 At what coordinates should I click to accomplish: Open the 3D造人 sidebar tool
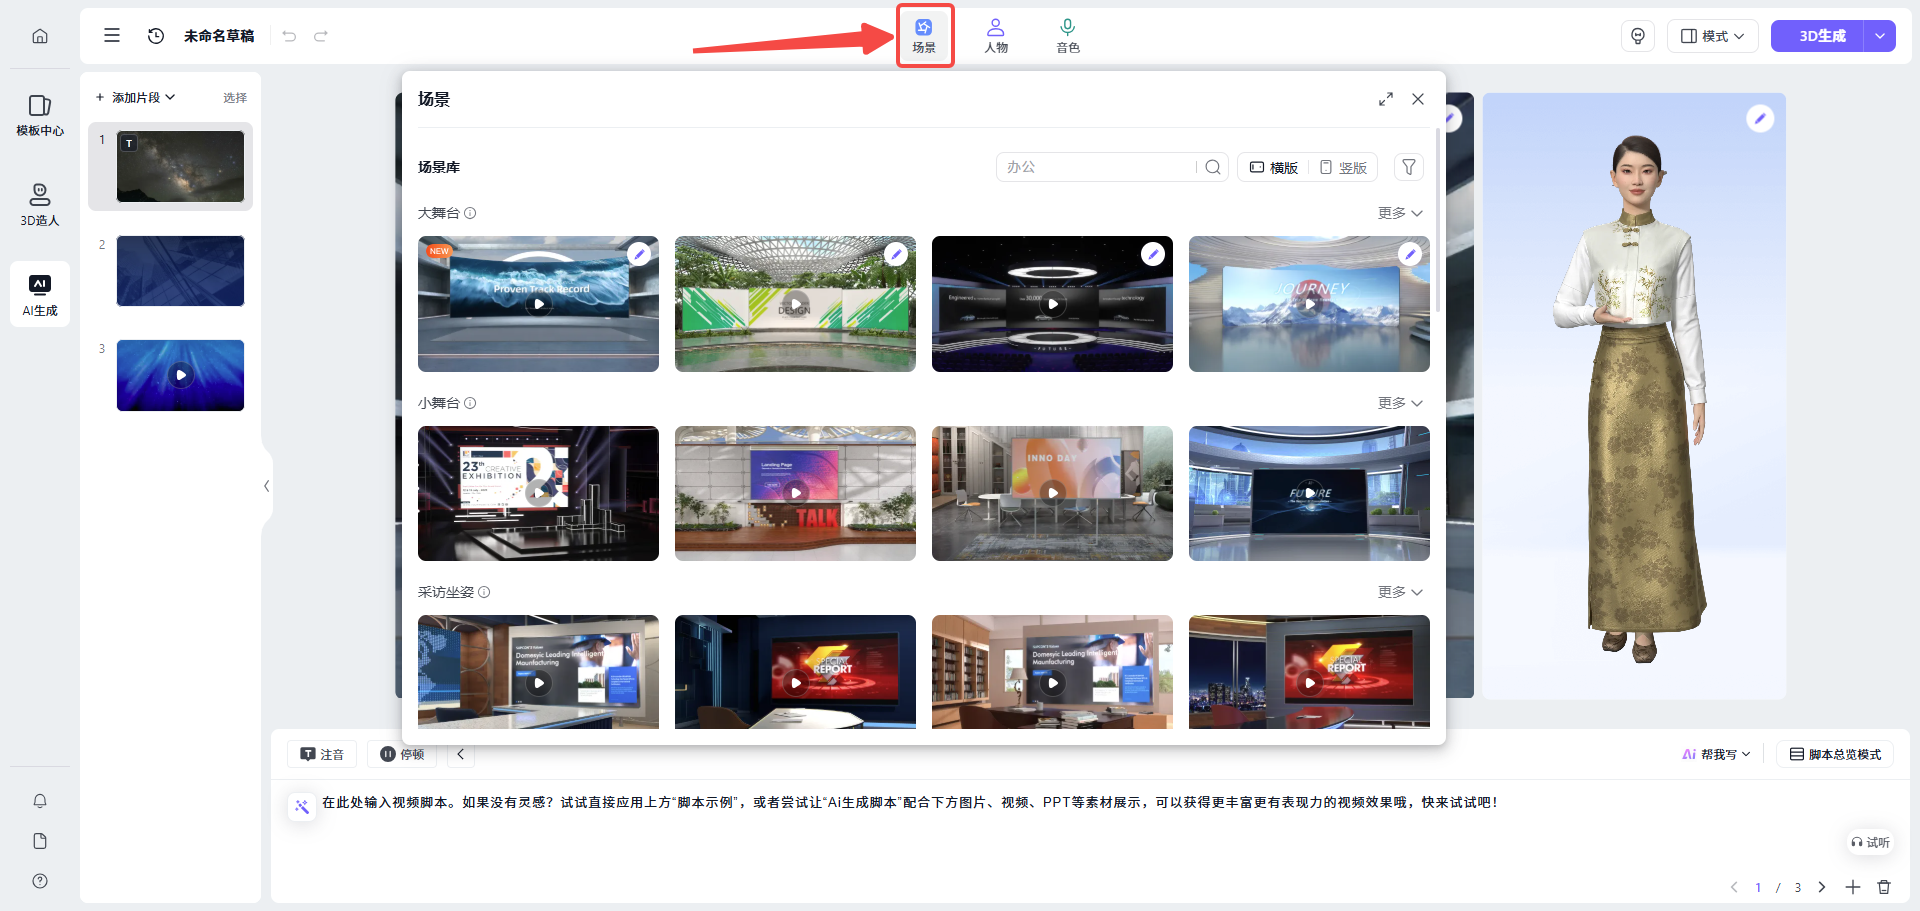click(40, 204)
